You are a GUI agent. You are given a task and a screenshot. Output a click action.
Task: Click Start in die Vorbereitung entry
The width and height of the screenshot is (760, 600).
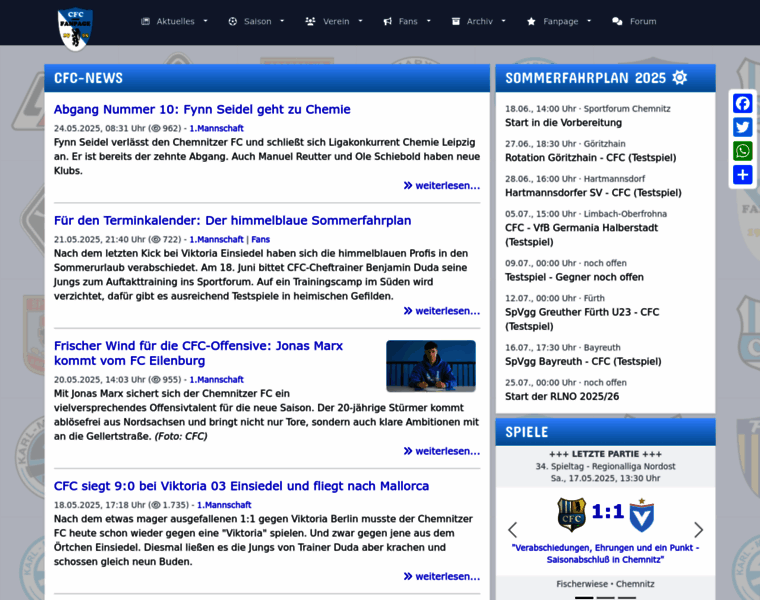(x=563, y=123)
